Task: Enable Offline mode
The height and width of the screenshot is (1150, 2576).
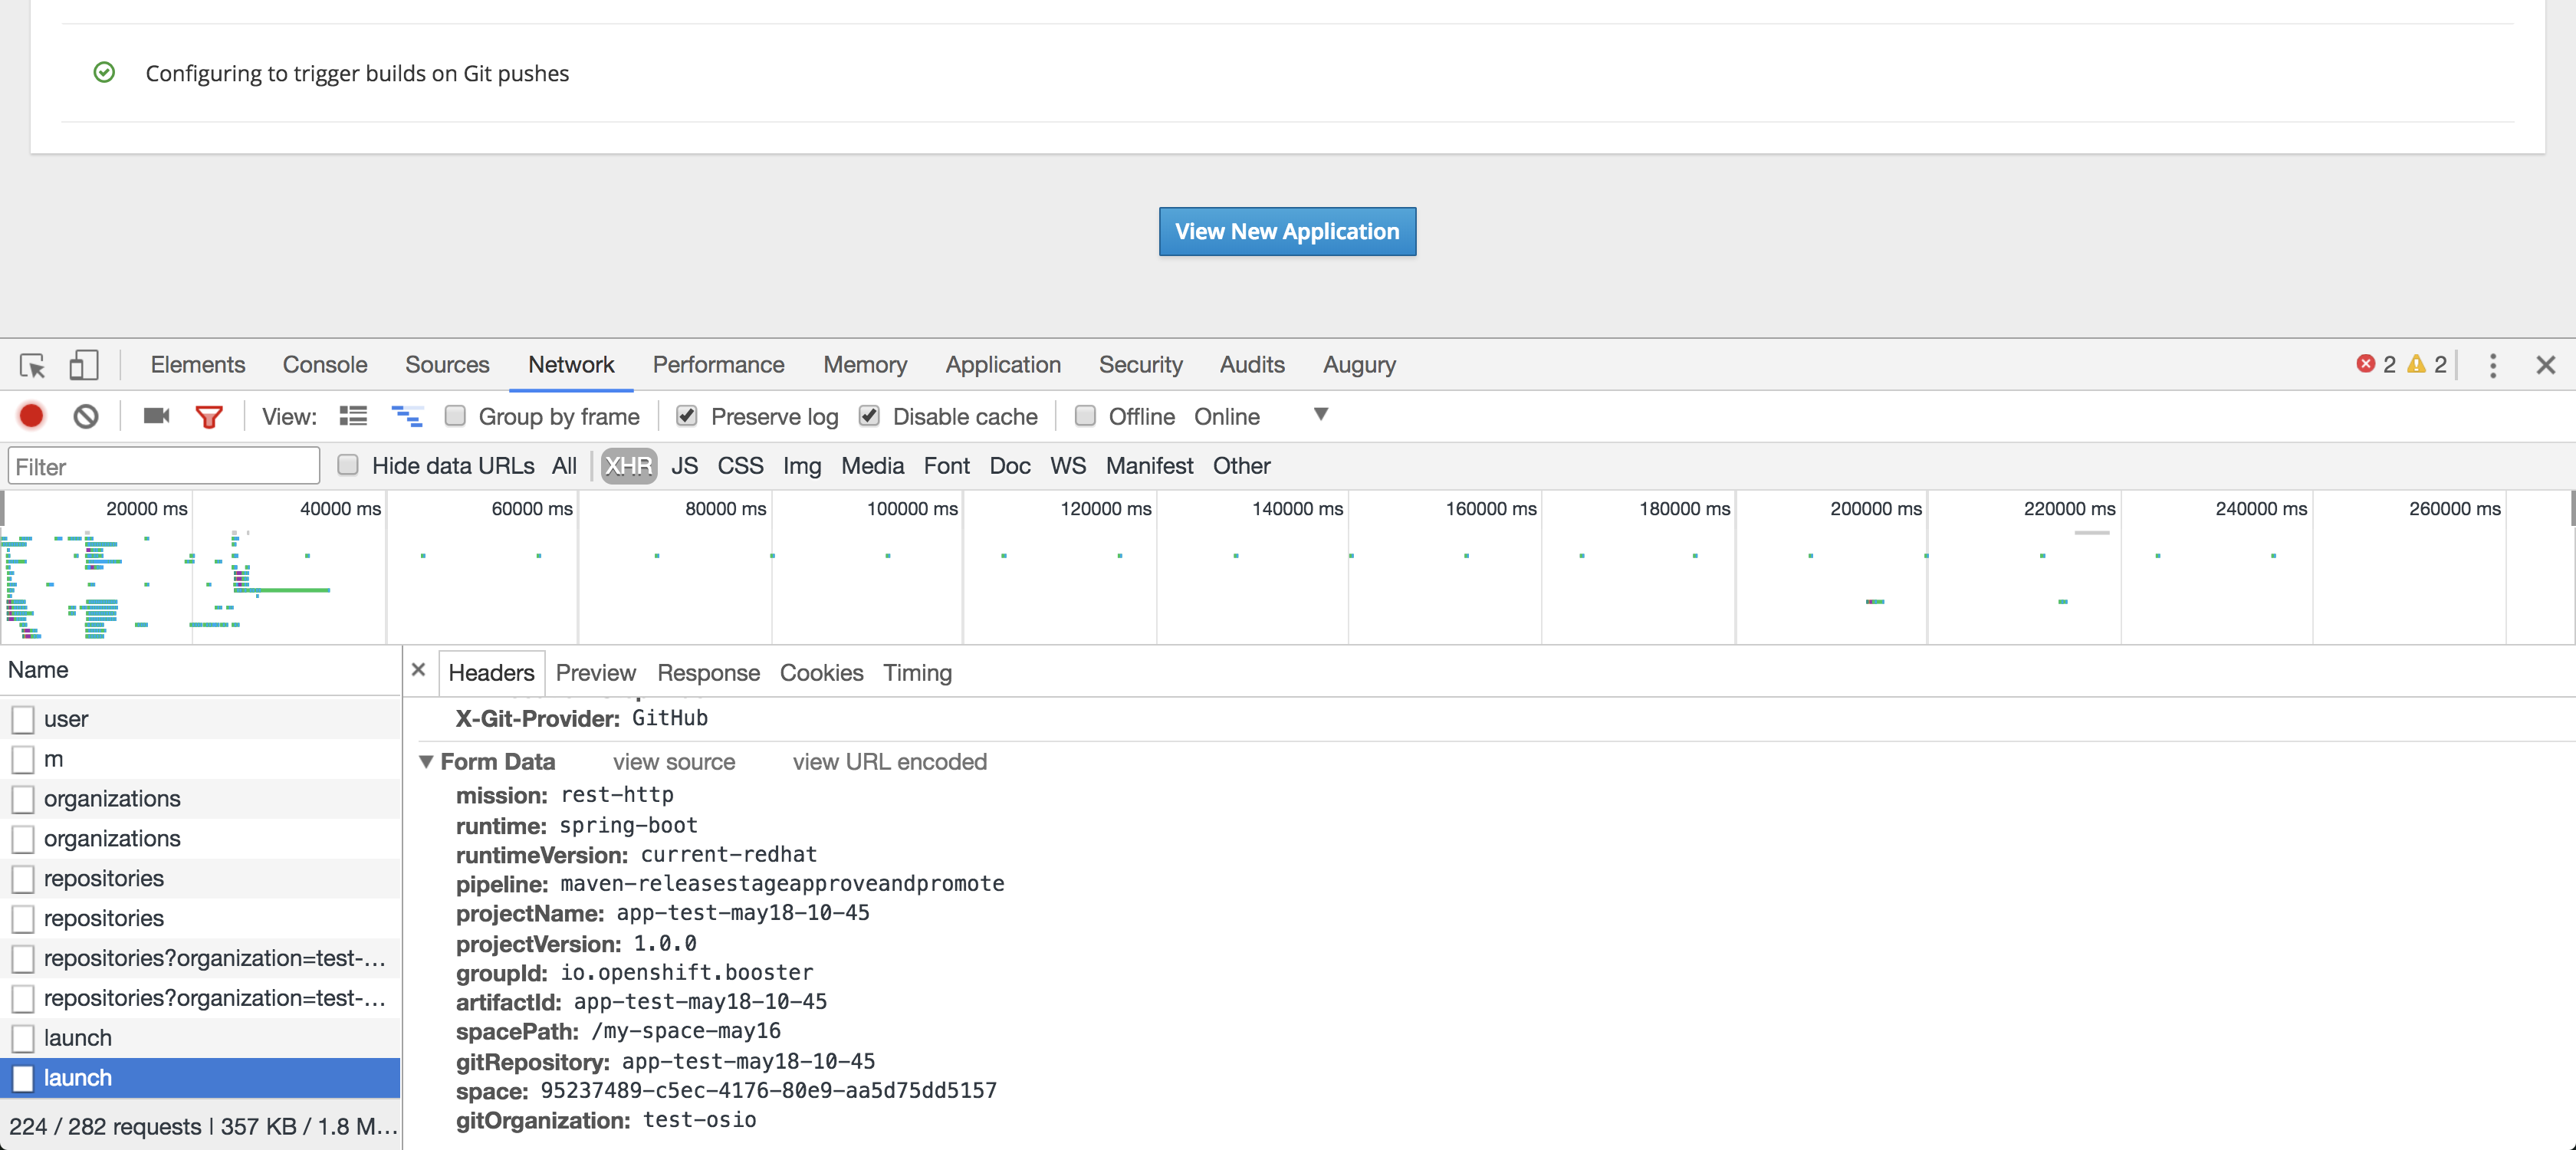Action: click(x=1085, y=416)
